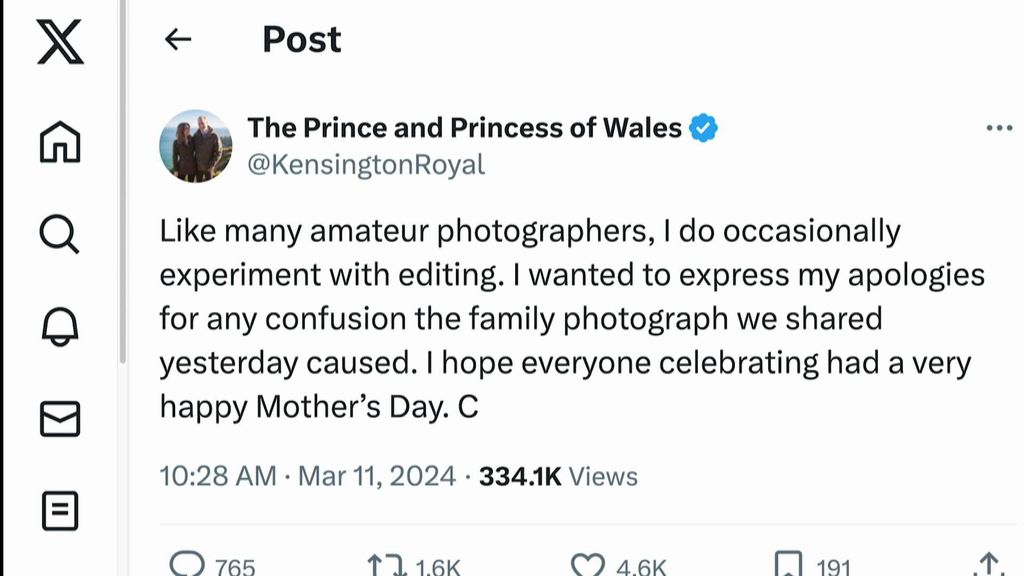Screen dimensions: 1024x576
Task: Click the X logo icon
Action: pyautogui.click(x=60, y=41)
